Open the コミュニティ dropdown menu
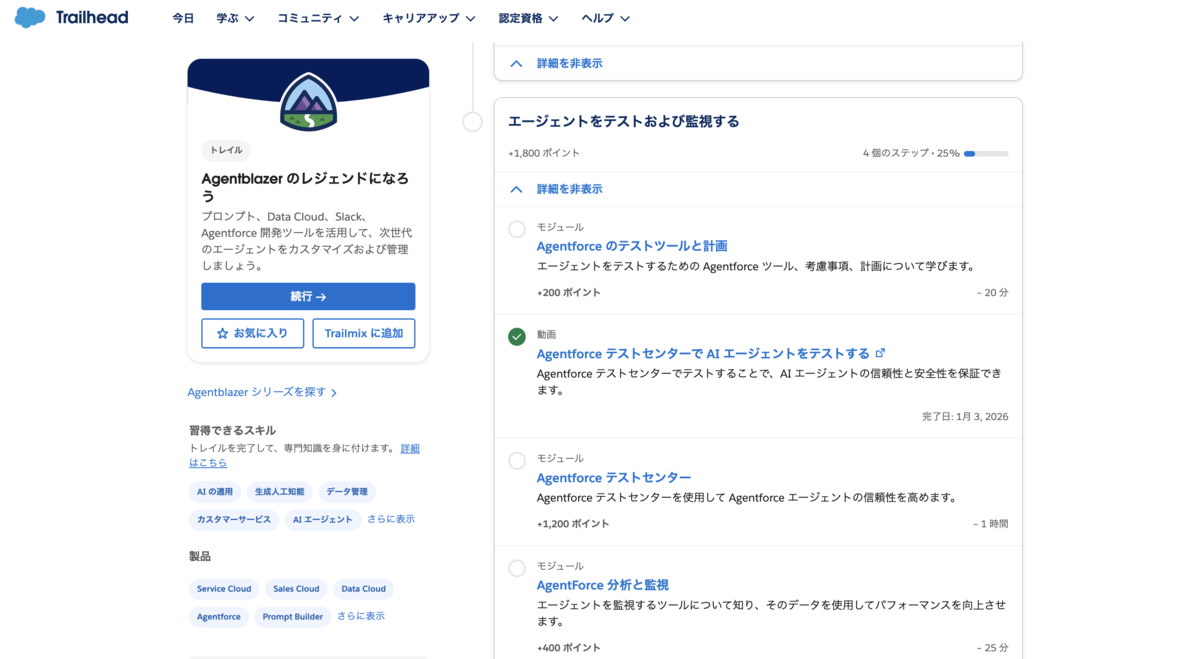Viewport: 1200px width, 659px height. click(318, 18)
